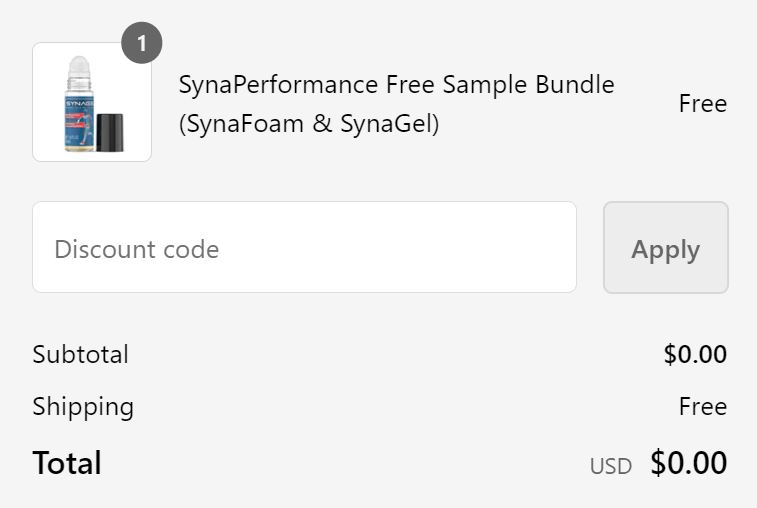
Task: Click the word Bundle in the product name
Action: coord(575,85)
